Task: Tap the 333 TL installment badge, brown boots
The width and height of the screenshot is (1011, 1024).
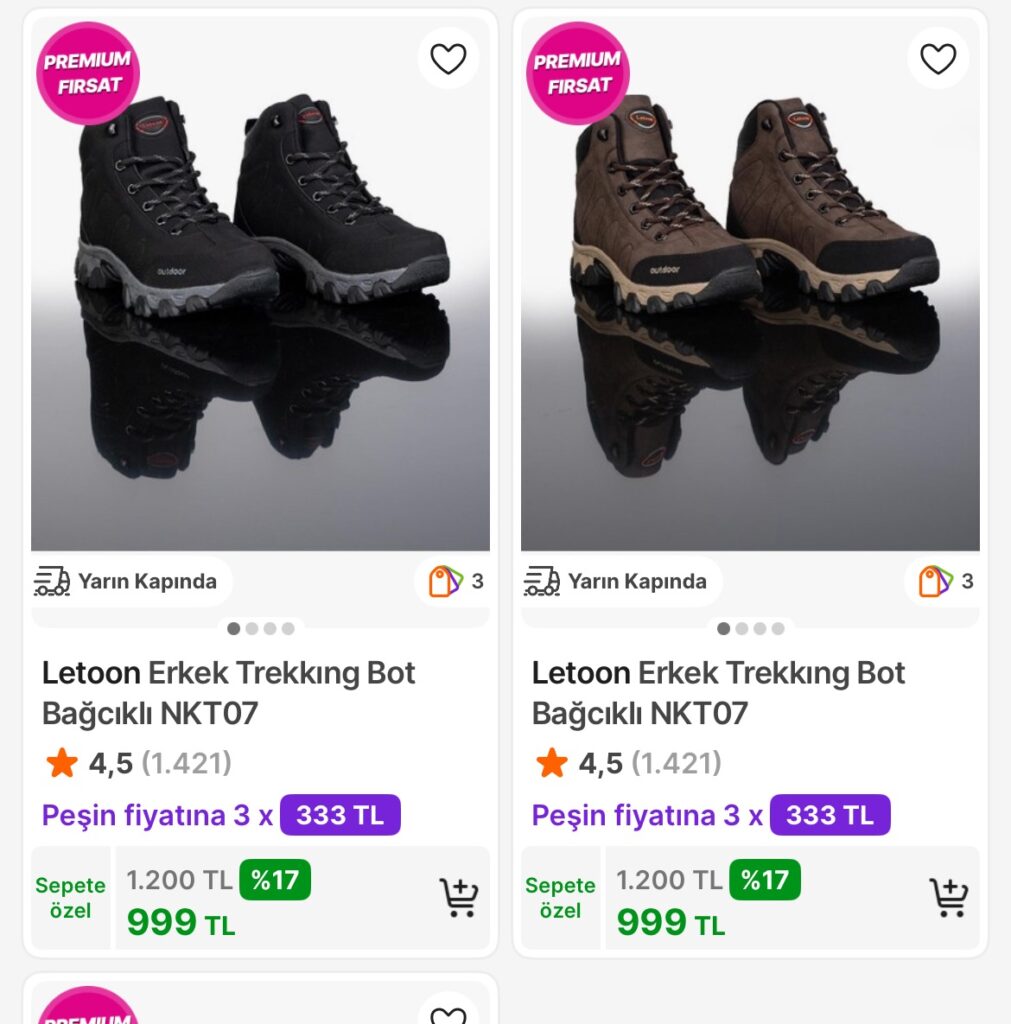Action: [830, 815]
